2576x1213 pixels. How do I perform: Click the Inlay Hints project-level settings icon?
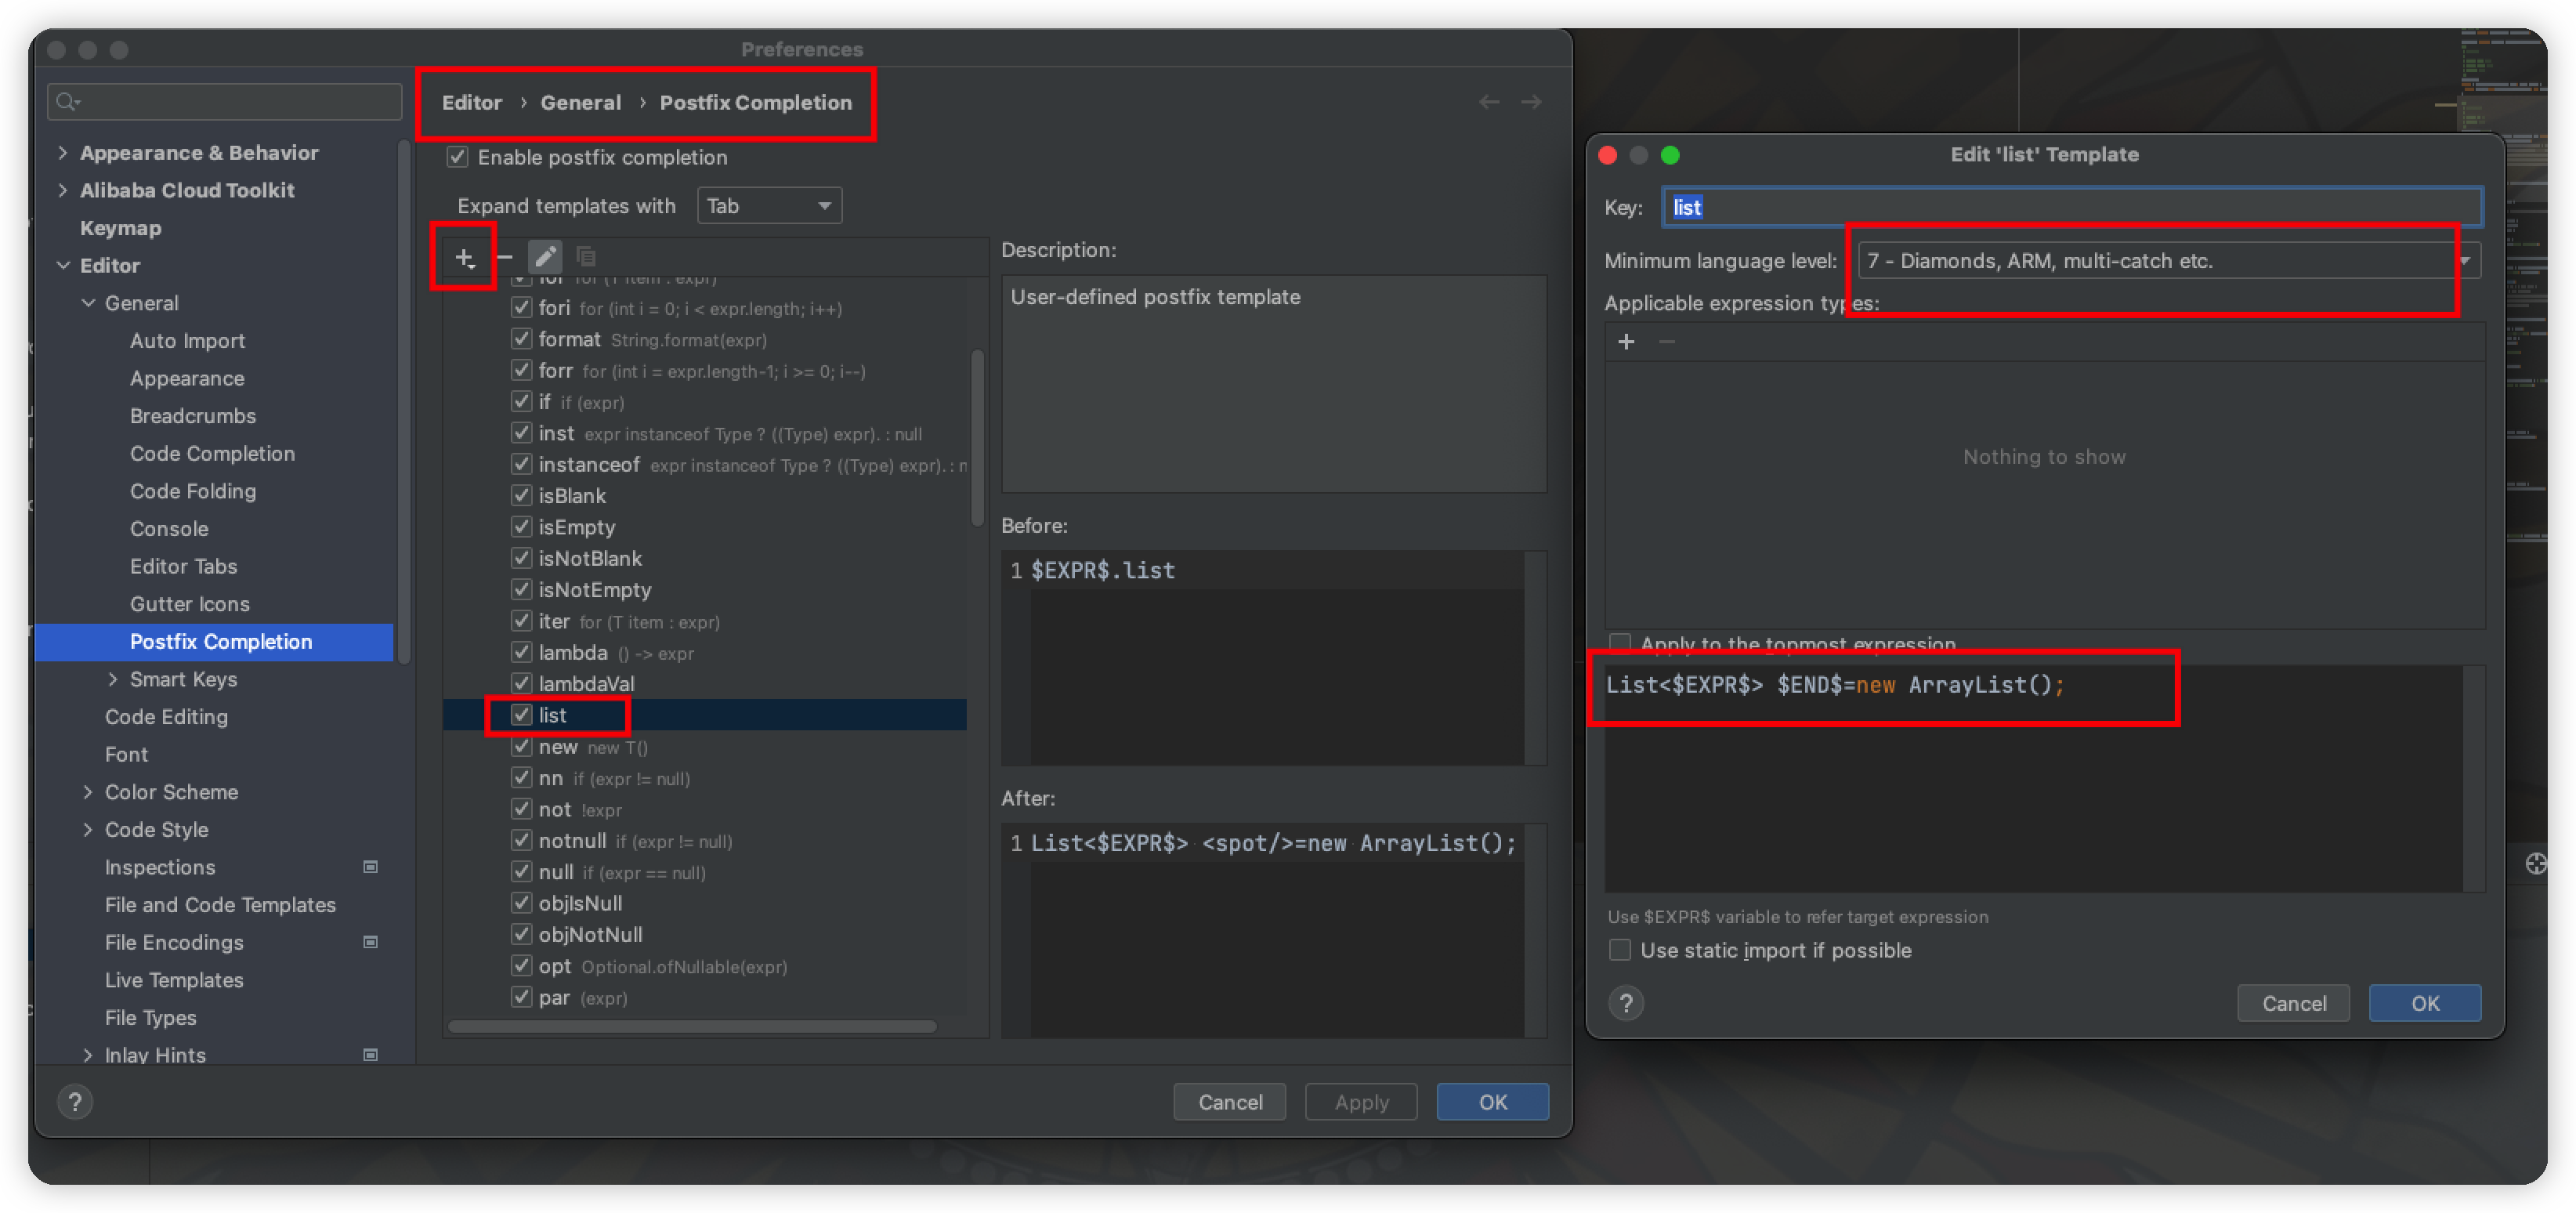tap(370, 1055)
